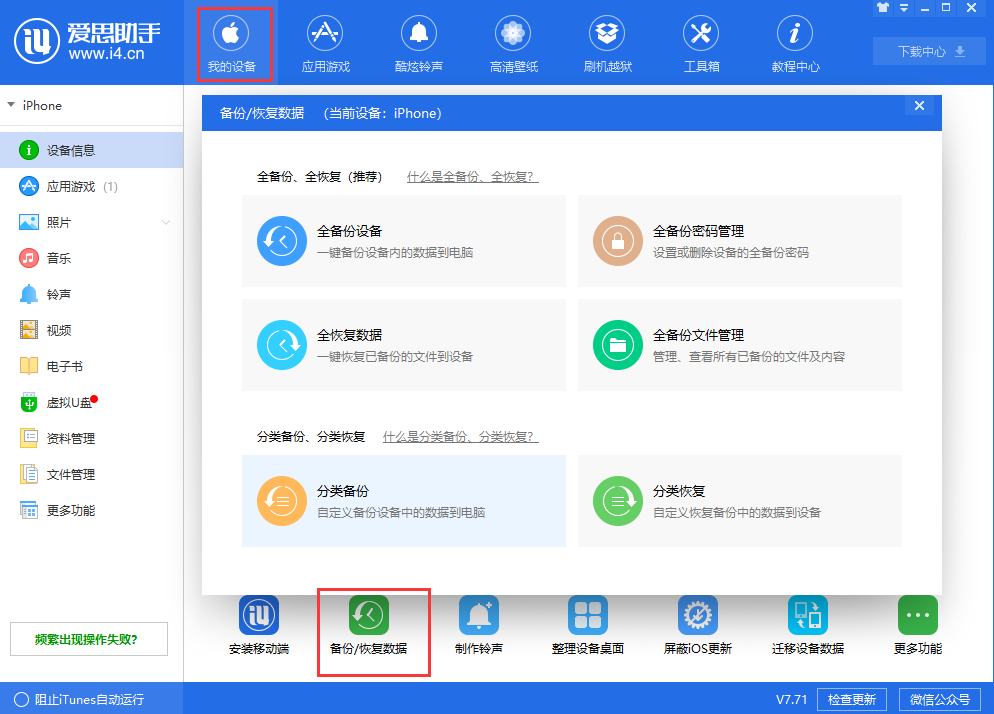Open the 什么是全备份、全恢复 help link
The height and width of the screenshot is (714, 994).
point(471,175)
